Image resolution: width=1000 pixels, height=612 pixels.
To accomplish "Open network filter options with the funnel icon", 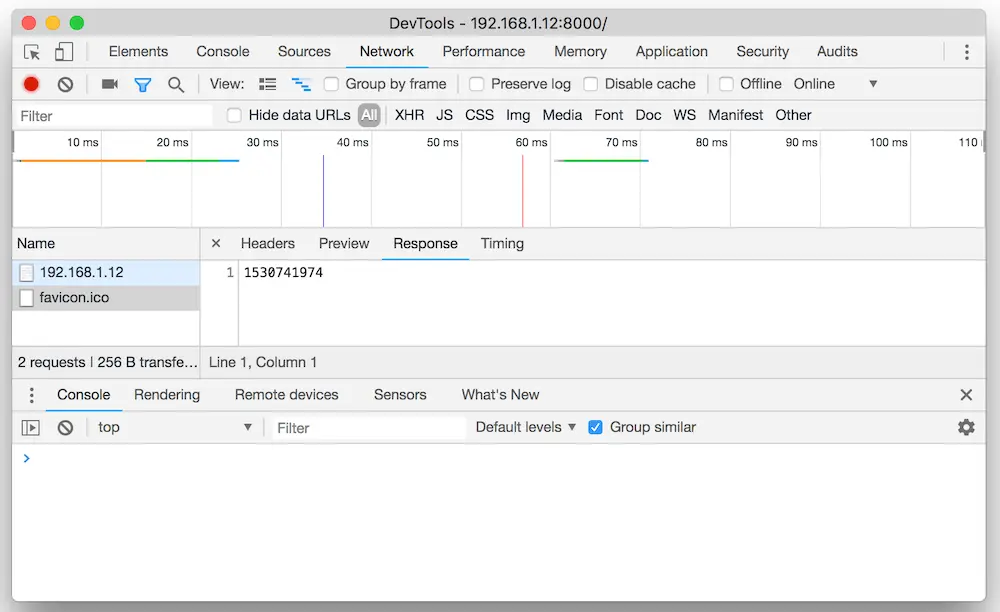I will (x=142, y=84).
